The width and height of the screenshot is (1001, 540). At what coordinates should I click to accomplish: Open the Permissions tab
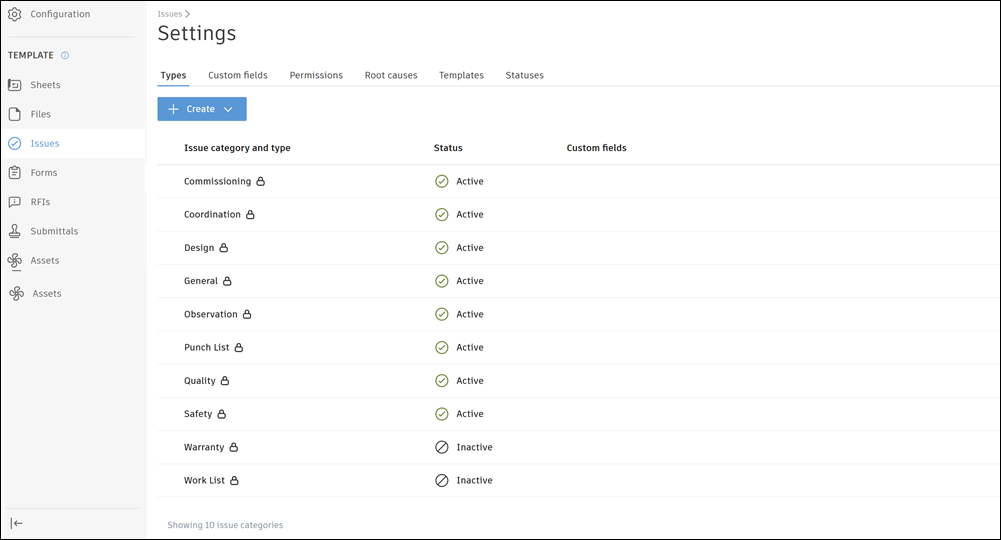[x=316, y=75]
